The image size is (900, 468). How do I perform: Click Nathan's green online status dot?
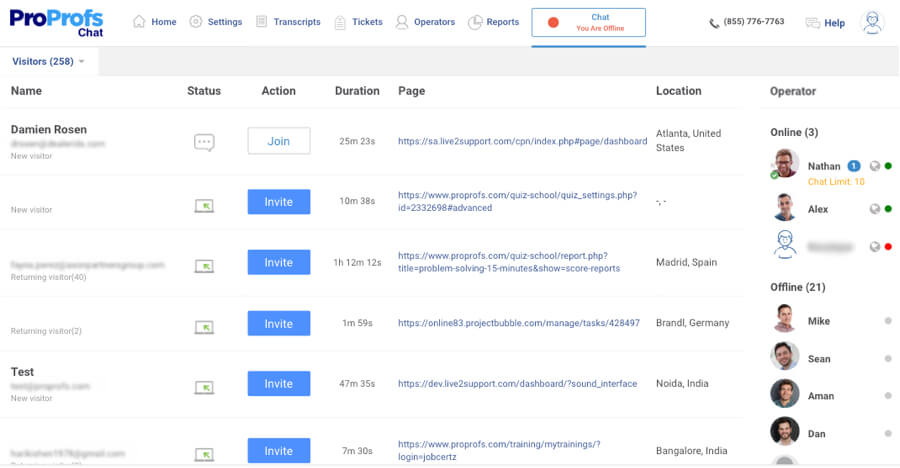pos(888,166)
